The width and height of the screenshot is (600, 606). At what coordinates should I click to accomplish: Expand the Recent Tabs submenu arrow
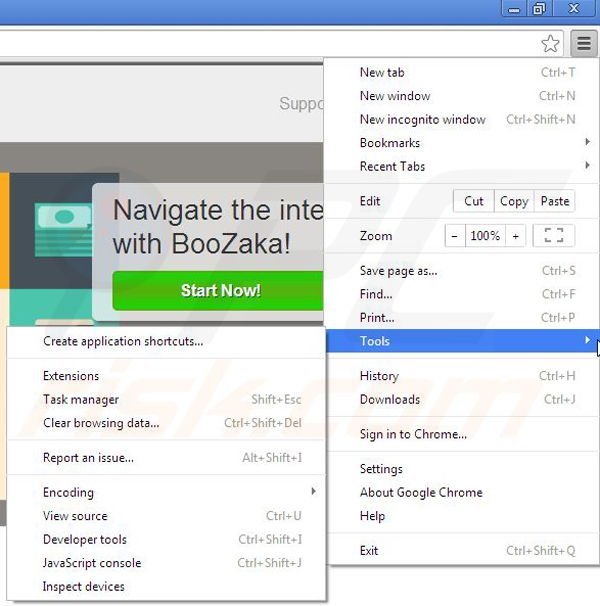click(x=587, y=165)
